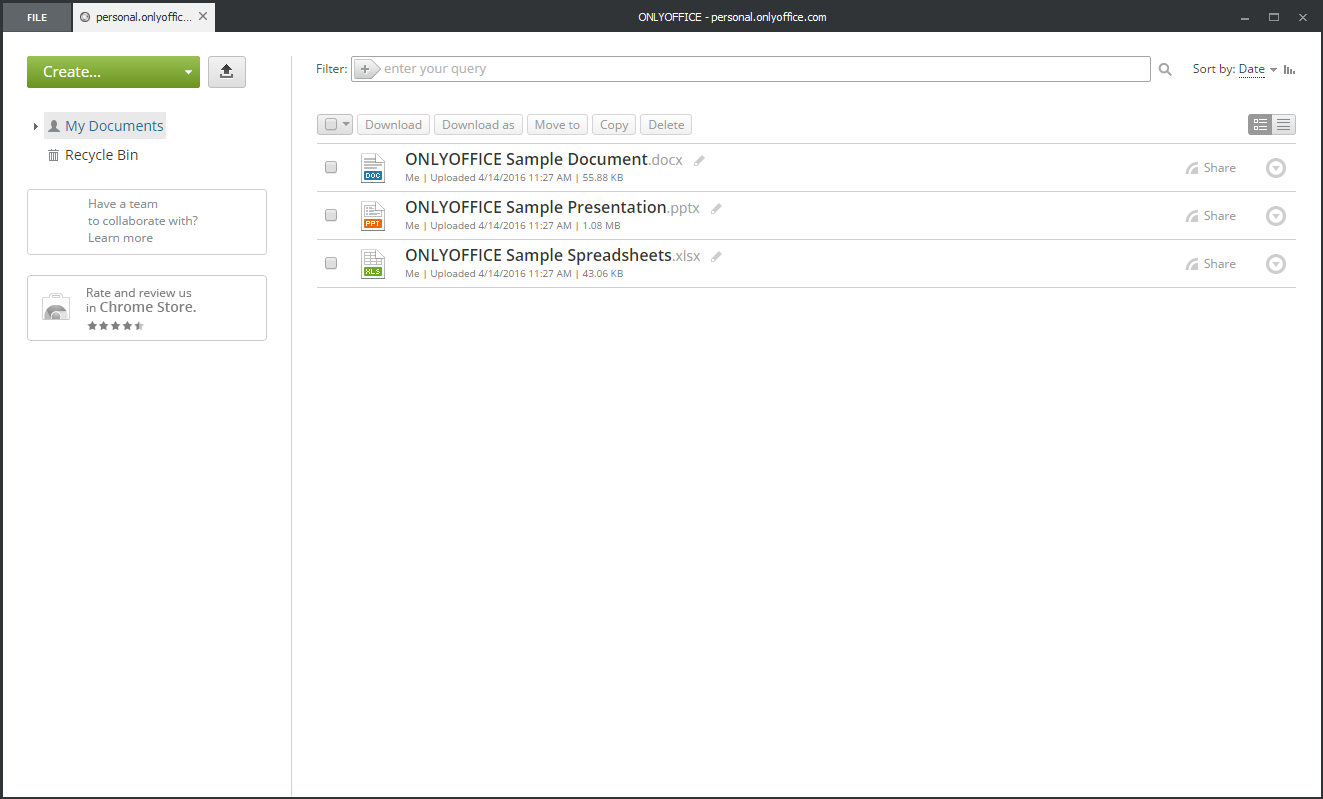Check the Sample Spreadsheets checkbox

331,264
